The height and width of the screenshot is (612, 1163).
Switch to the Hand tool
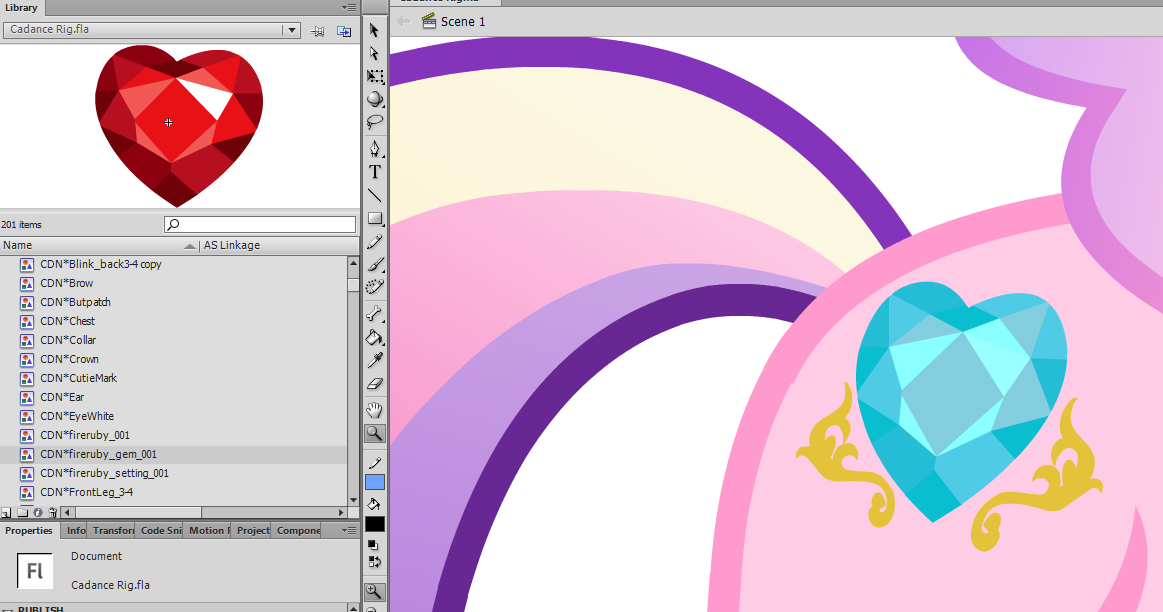(x=375, y=410)
